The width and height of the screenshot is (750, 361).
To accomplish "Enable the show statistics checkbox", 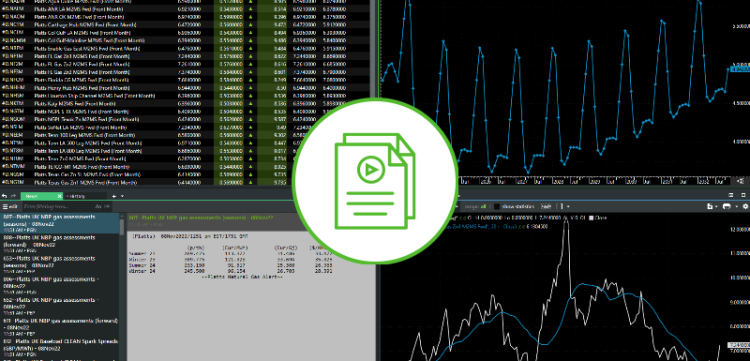I will [497, 207].
